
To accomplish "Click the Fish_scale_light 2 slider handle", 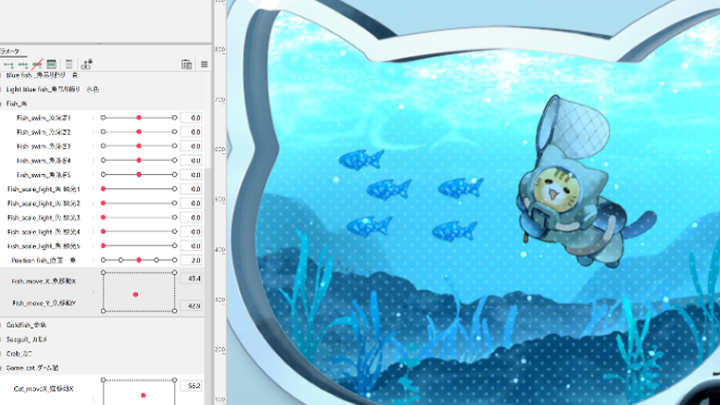I will pos(103,203).
